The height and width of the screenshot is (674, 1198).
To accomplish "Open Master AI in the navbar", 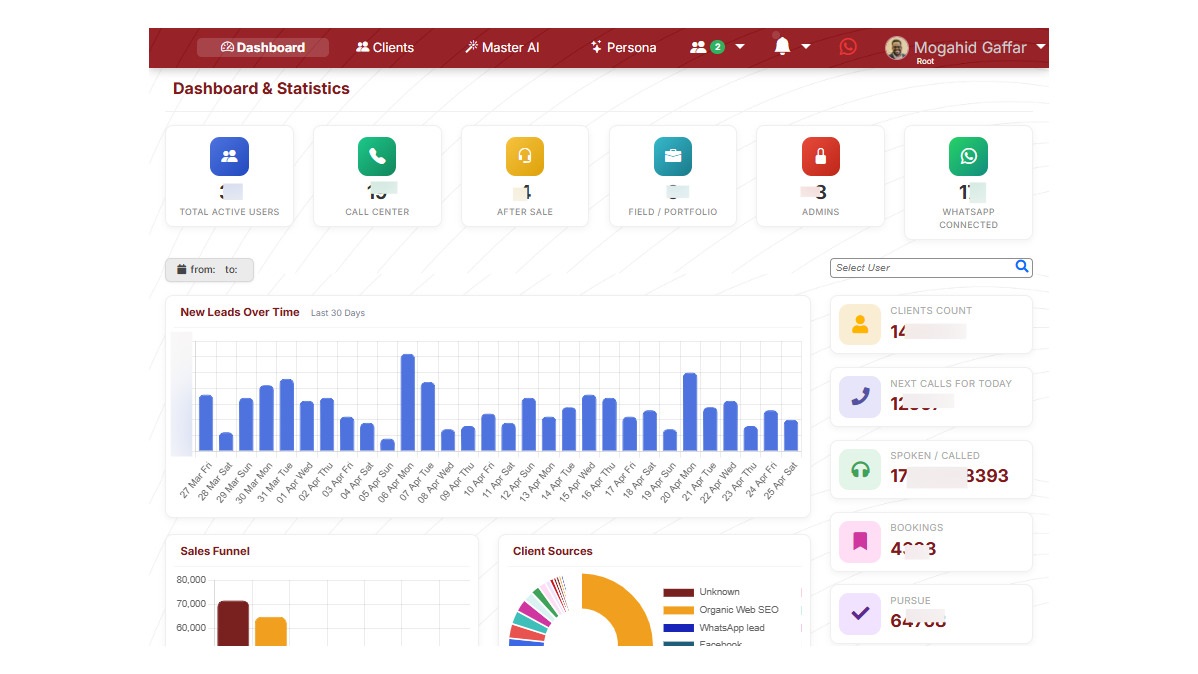I will click(502, 47).
